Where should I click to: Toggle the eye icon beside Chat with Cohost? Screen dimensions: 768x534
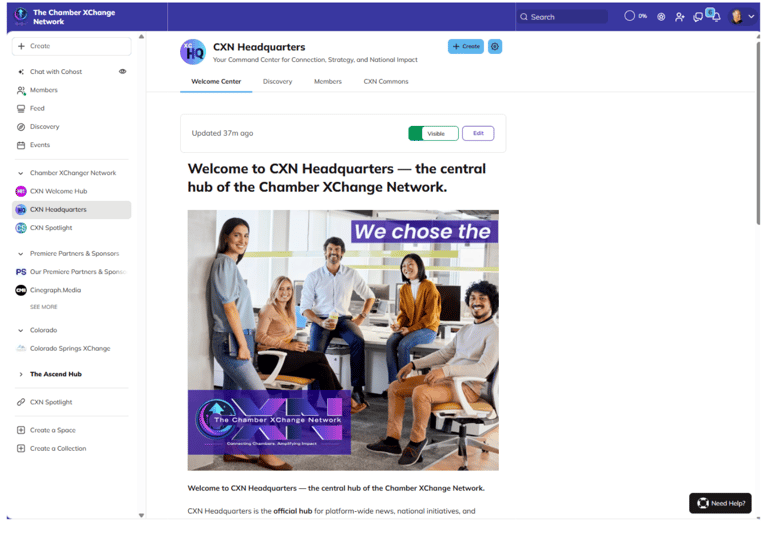(122, 72)
